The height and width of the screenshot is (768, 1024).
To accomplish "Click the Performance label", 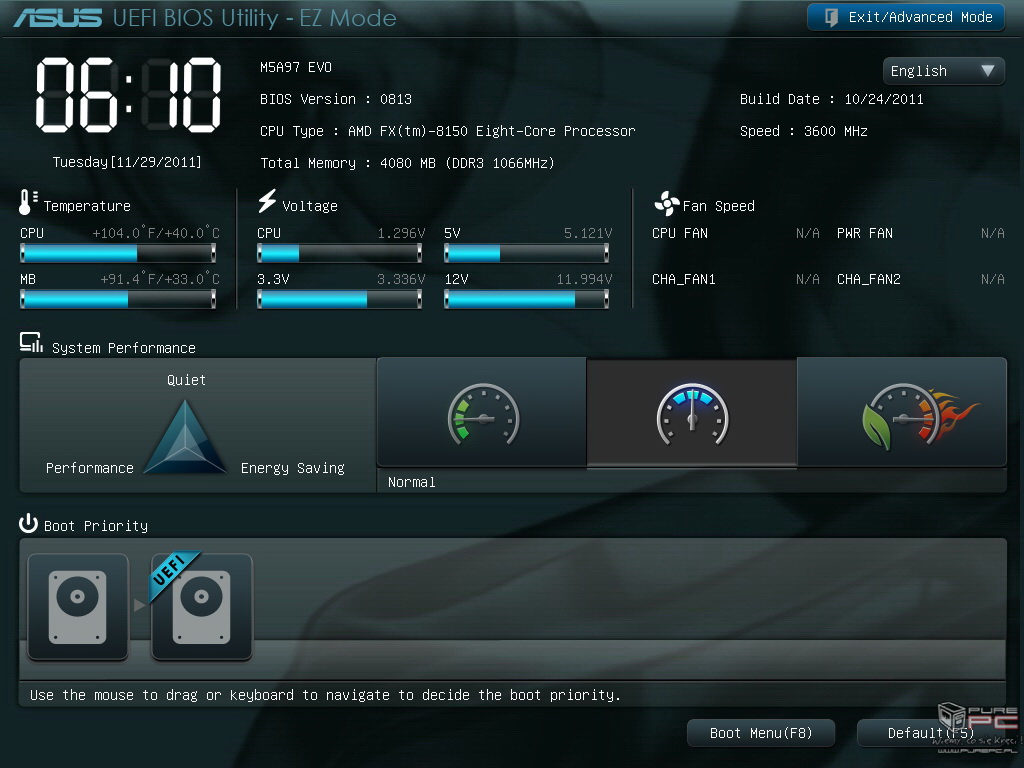I will pos(89,468).
